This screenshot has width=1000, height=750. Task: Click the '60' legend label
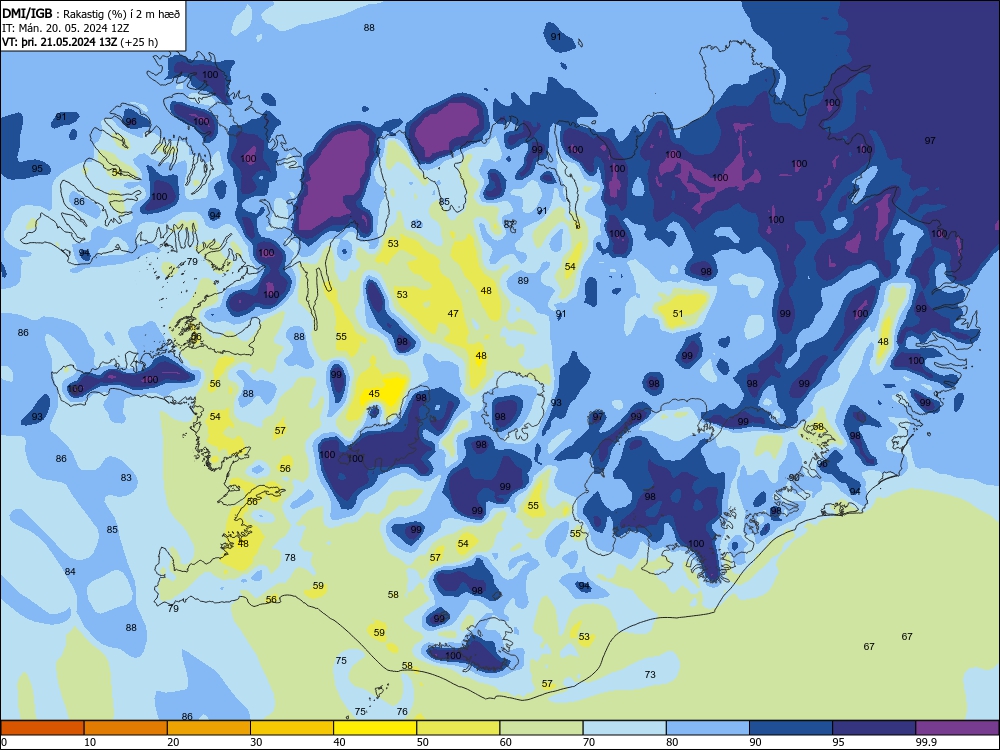point(506,742)
